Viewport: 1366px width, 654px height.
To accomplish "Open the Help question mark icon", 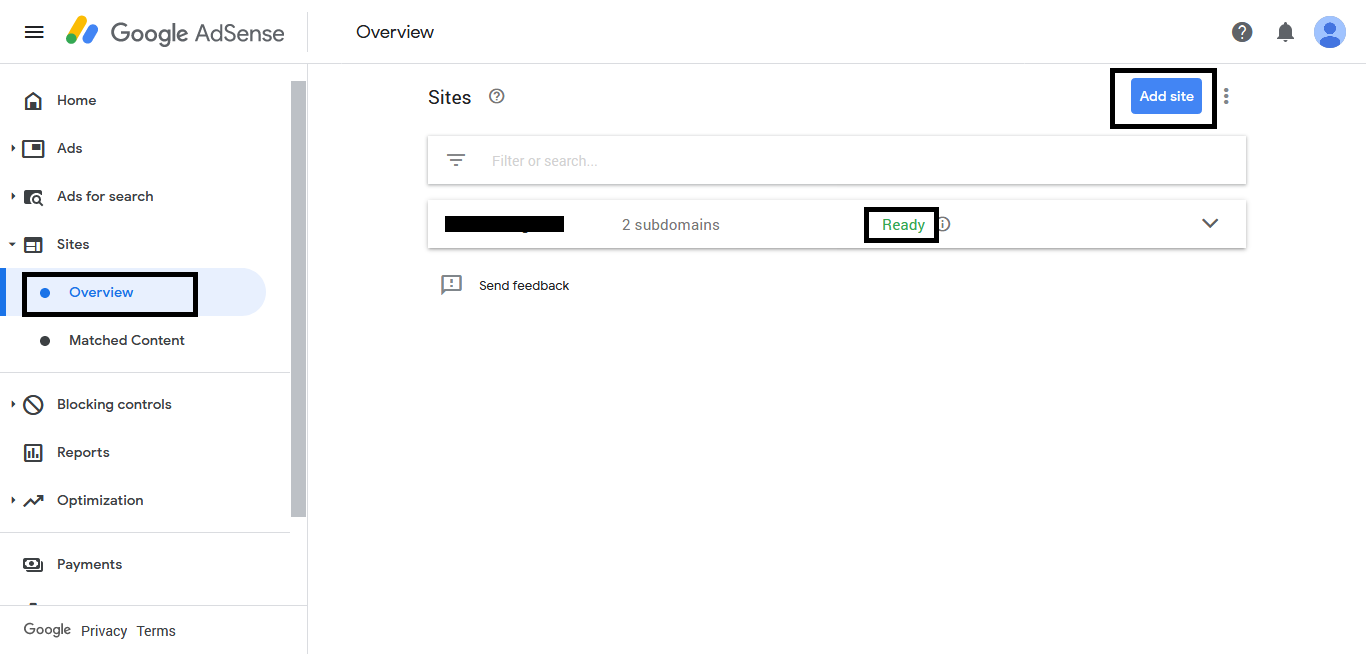I will click(x=1242, y=32).
